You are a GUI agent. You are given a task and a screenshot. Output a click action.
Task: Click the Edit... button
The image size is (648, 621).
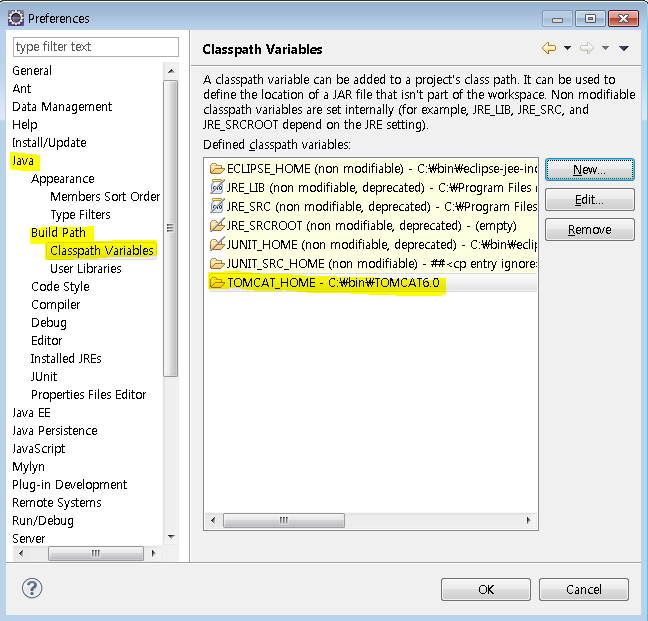(589, 200)
